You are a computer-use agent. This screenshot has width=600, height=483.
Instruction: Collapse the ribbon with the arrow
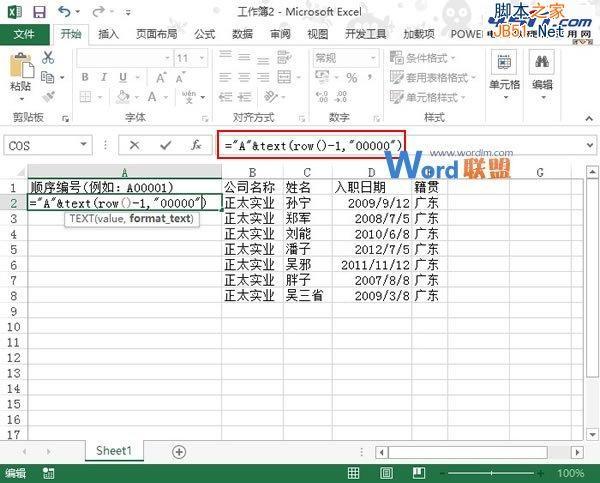[x=589, y=119]
